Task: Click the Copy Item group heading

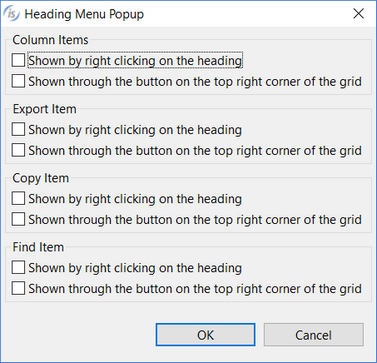Action: click(41, 178)
